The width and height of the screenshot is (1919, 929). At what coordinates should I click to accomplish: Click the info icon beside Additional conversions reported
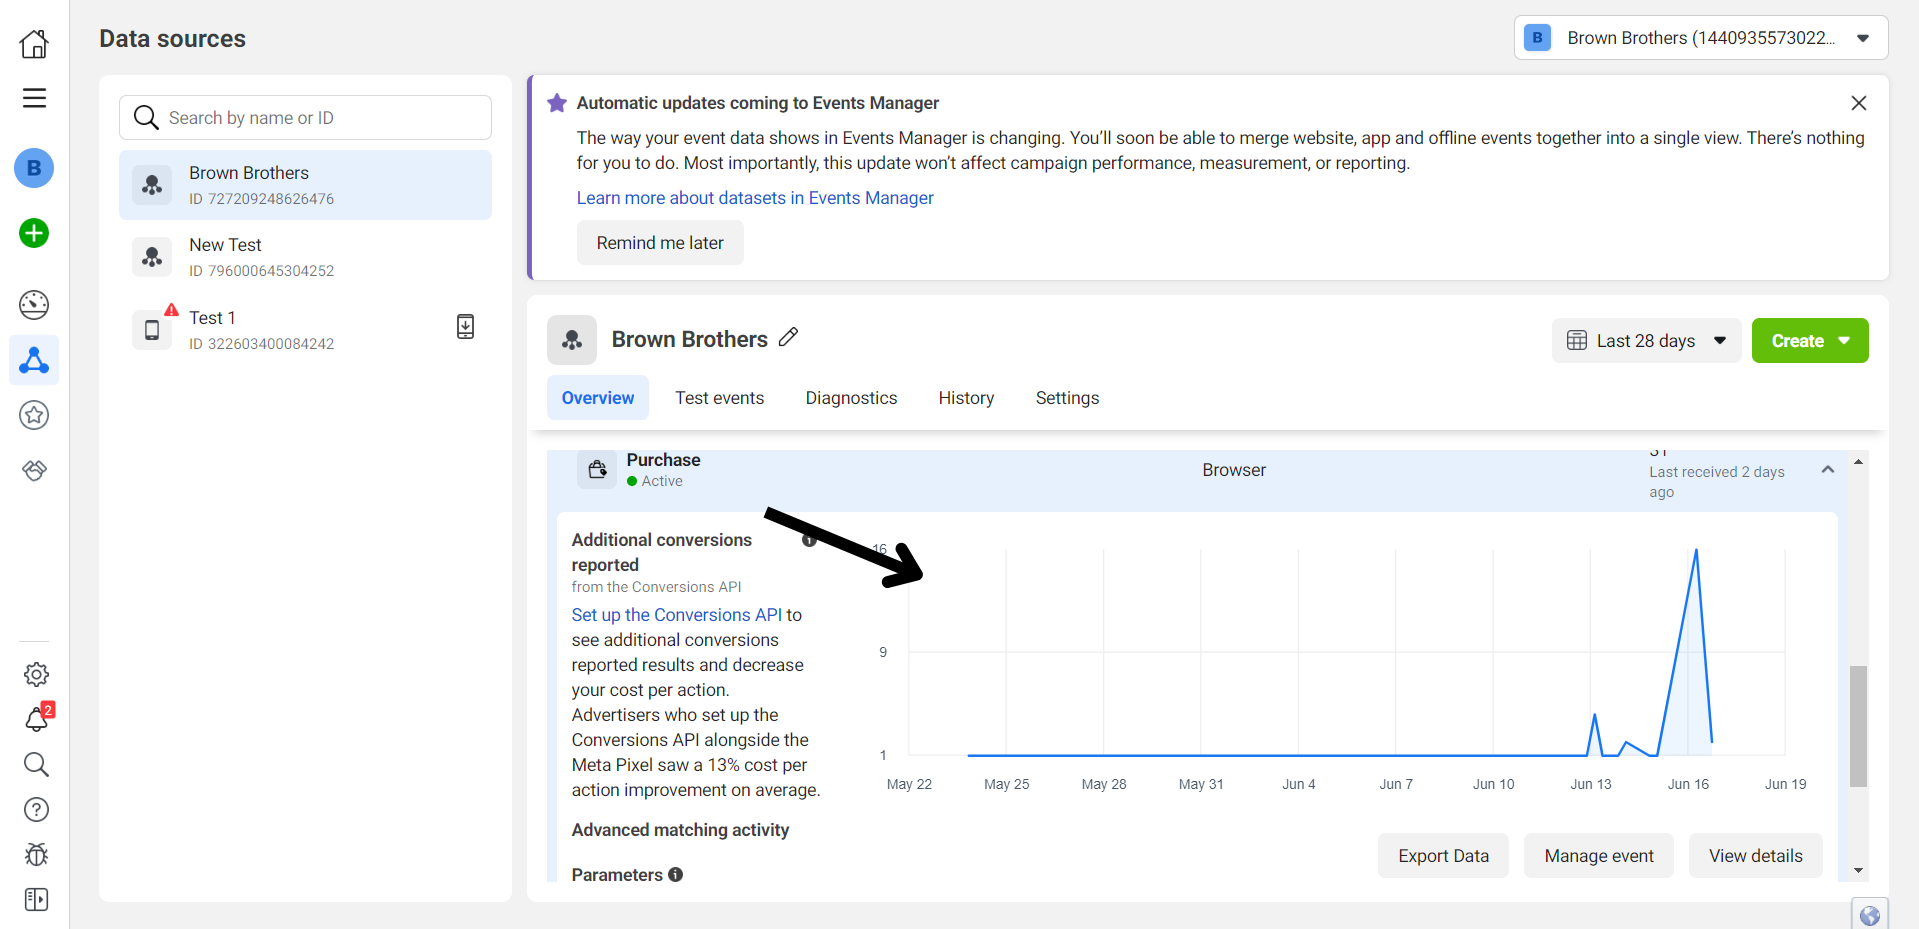(x=810, y=540)
